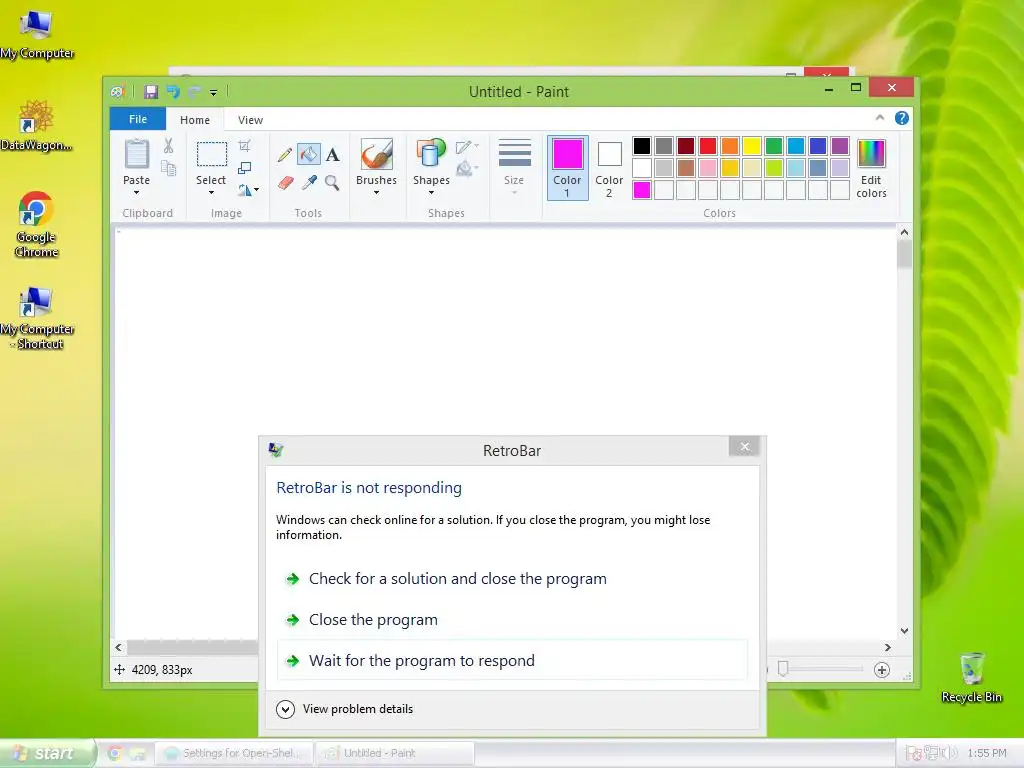Pick the black color swatch
The image size is (1024, 768).
(642, 146)
